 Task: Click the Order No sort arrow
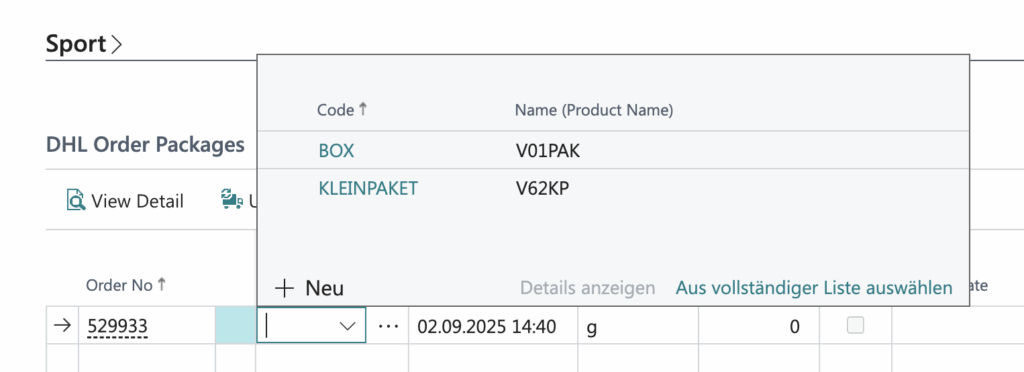pos(162,284)
